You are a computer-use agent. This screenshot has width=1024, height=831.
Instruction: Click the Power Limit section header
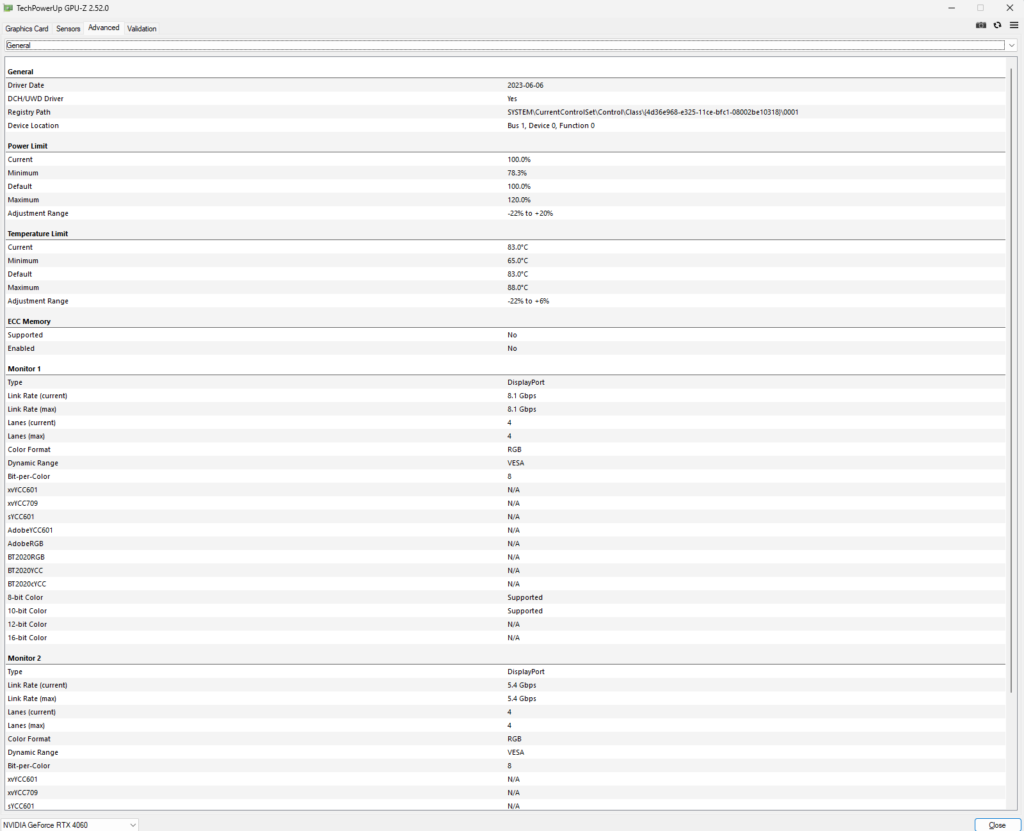[x=27, y=146]
